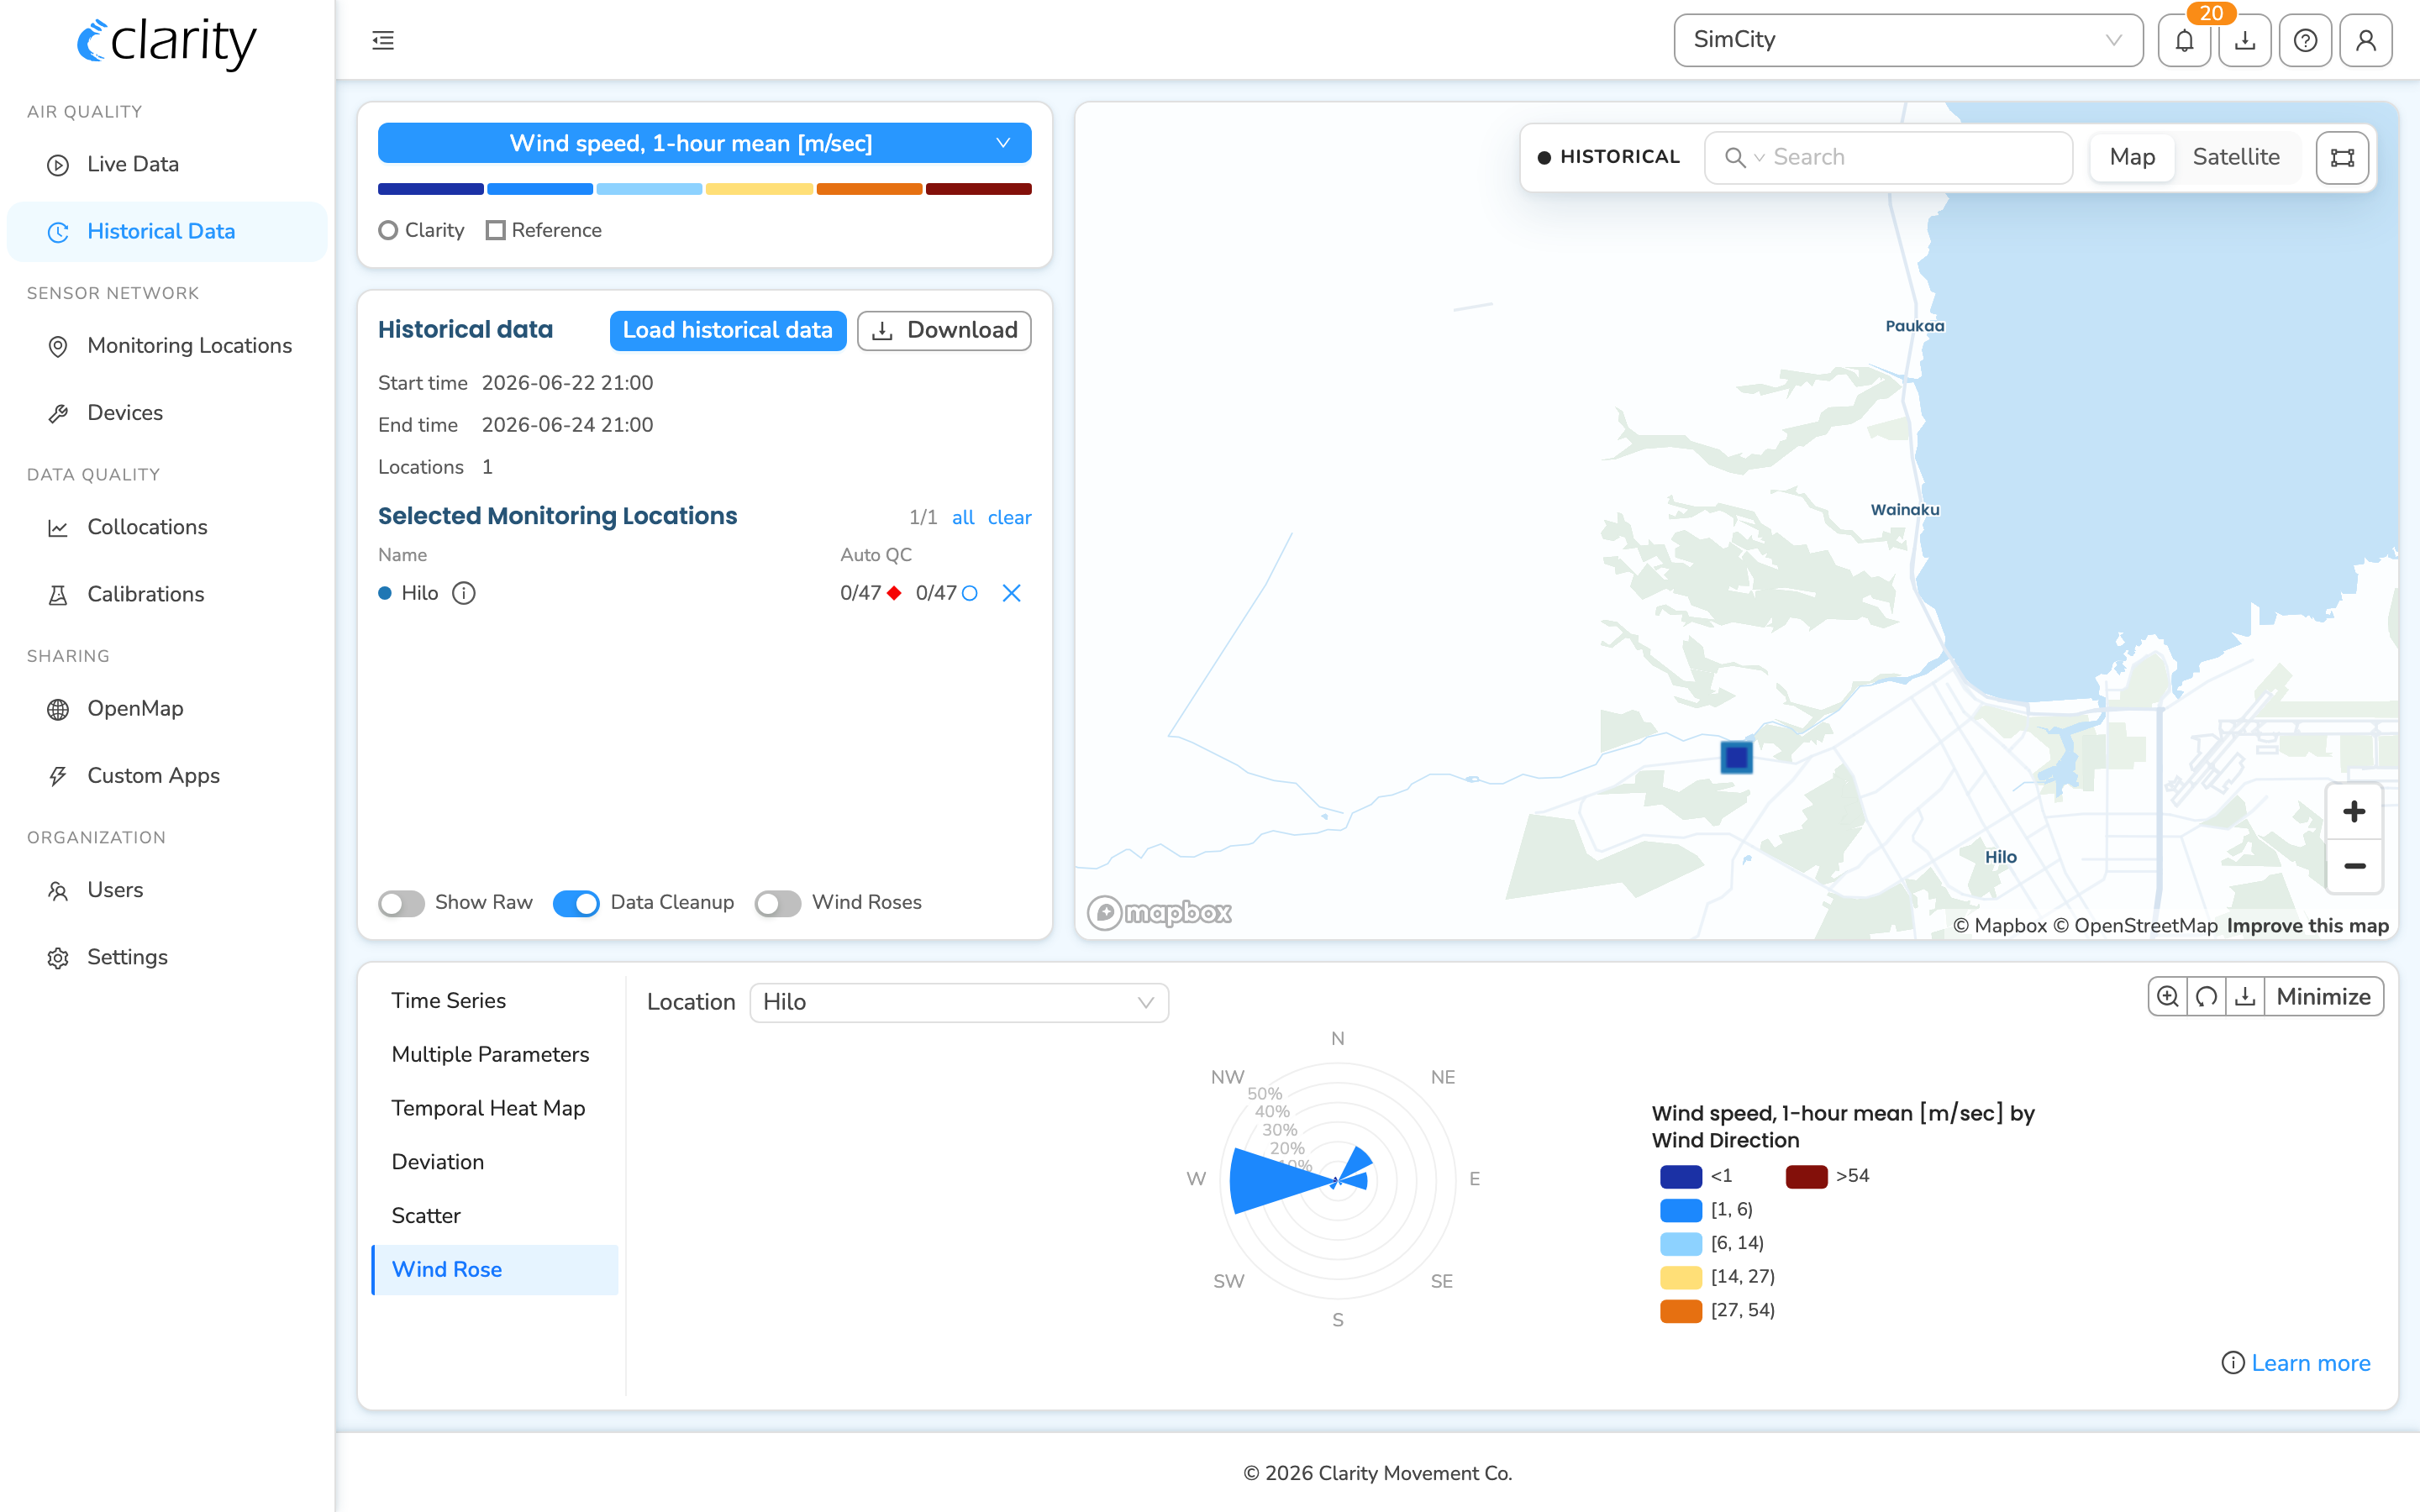Switch map to Satellite view

click(2236, 157)
